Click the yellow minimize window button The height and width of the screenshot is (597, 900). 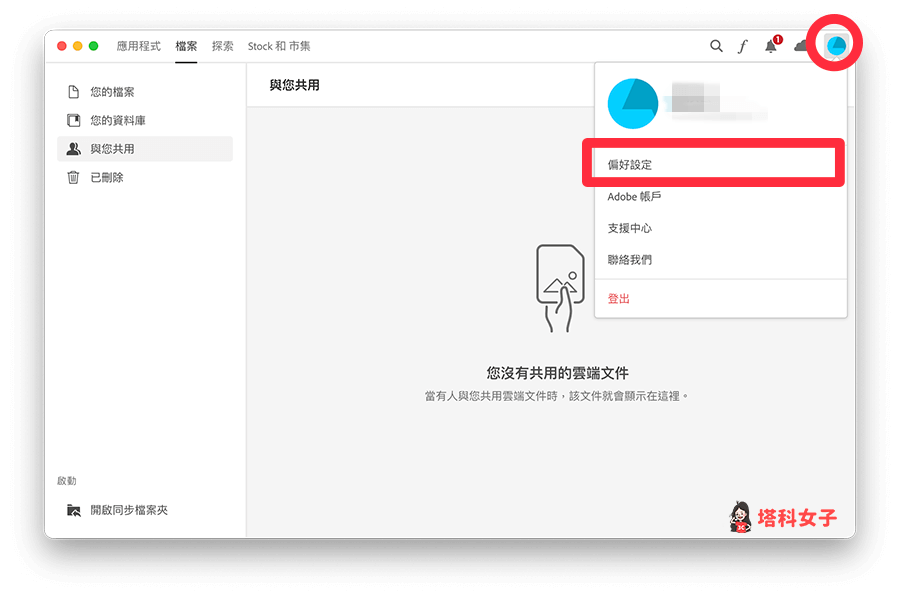[x=77, y=46]
